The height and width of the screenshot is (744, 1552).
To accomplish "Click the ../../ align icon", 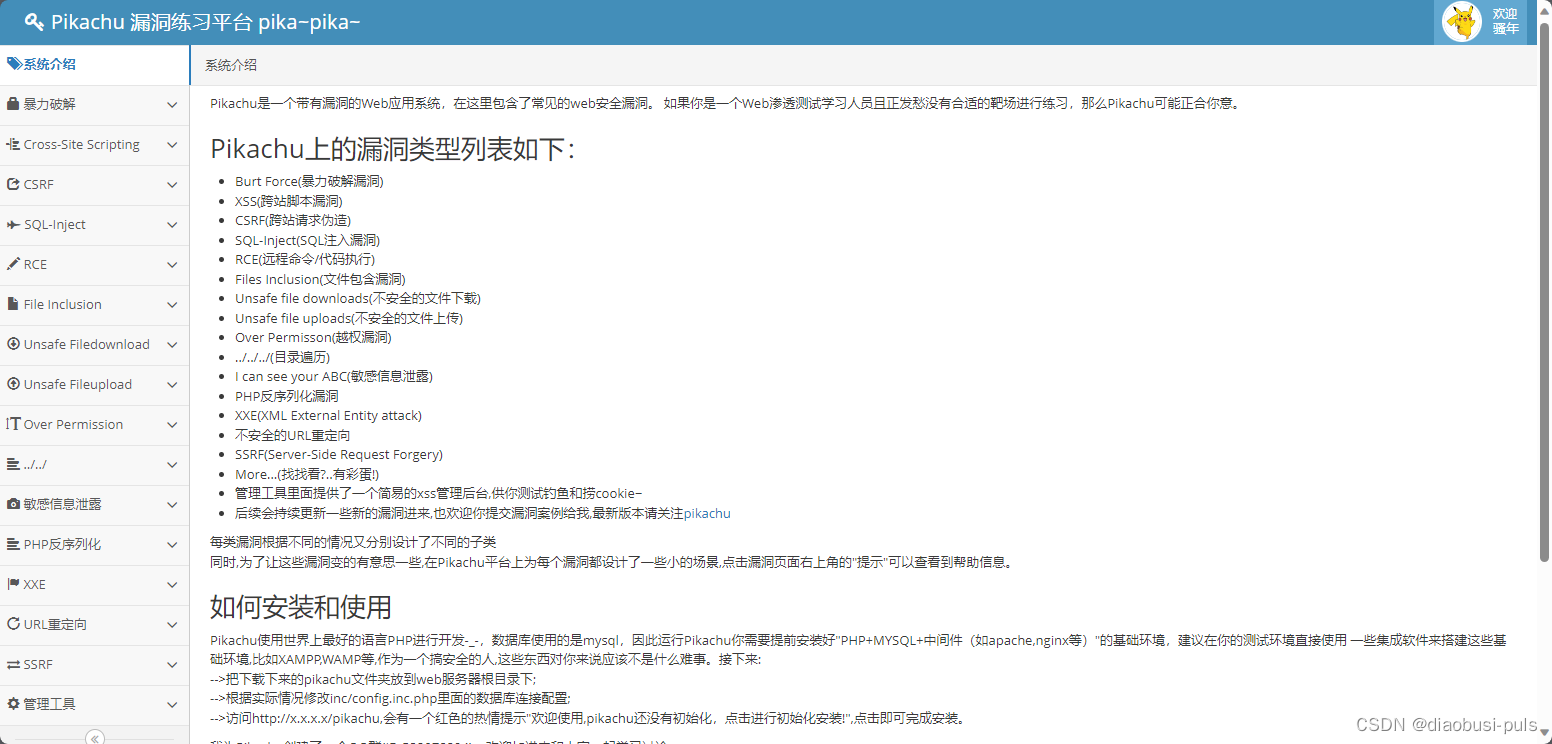I will click(13, 464).
